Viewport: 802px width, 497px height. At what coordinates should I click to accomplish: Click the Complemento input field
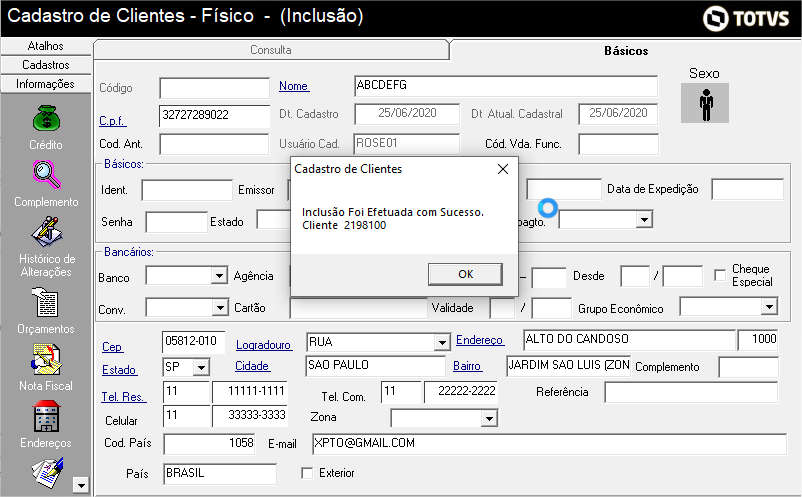tap(748, 367)
